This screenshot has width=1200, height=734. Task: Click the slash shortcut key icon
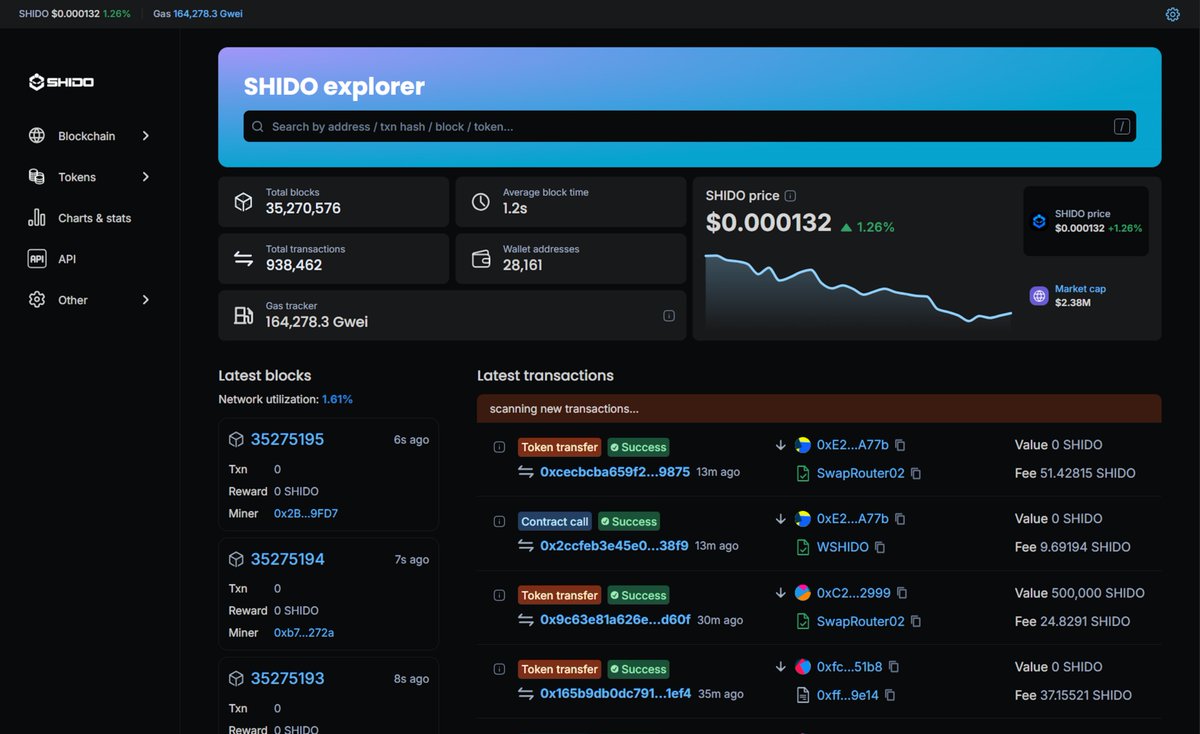coord(1122,126)
